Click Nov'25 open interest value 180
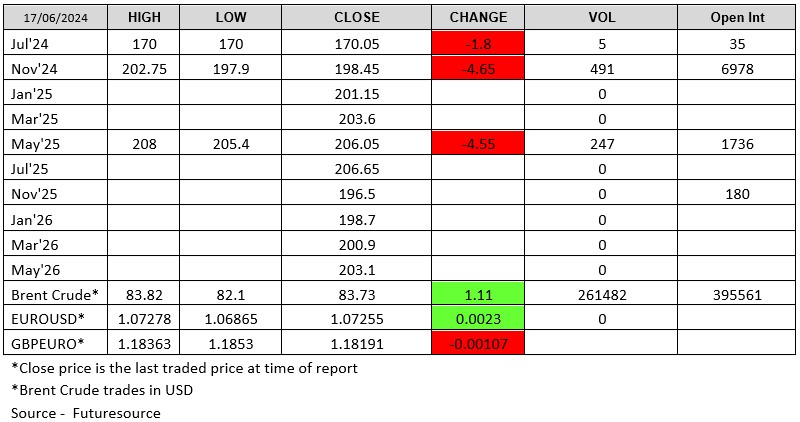 (x=735, y=194)
